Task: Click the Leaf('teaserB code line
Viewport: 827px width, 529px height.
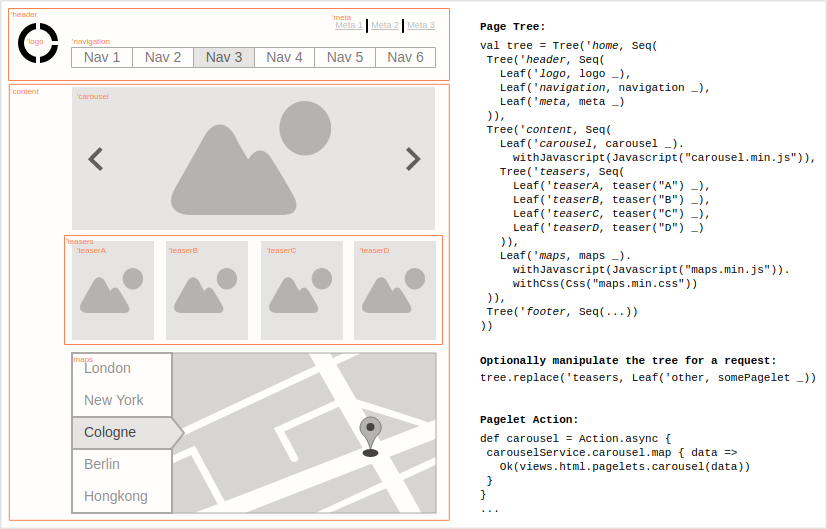Action: point(611,200)
